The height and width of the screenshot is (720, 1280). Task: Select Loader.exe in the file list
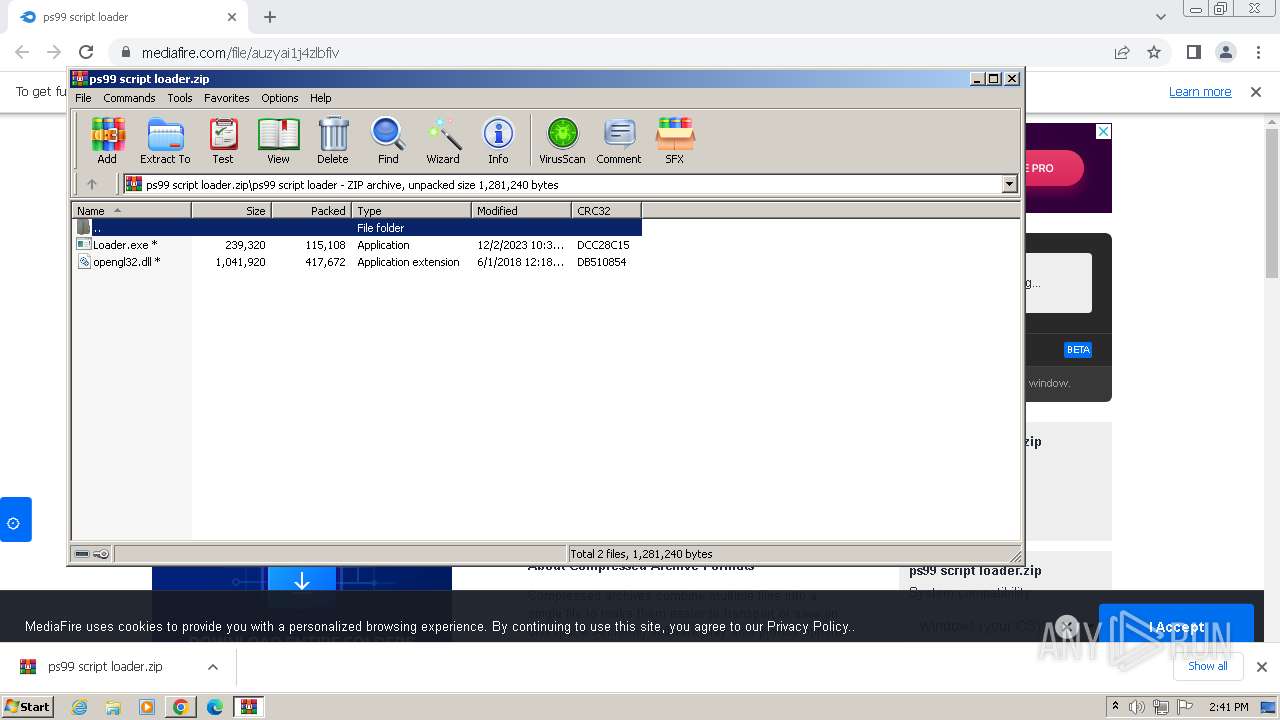pos(357,245)
